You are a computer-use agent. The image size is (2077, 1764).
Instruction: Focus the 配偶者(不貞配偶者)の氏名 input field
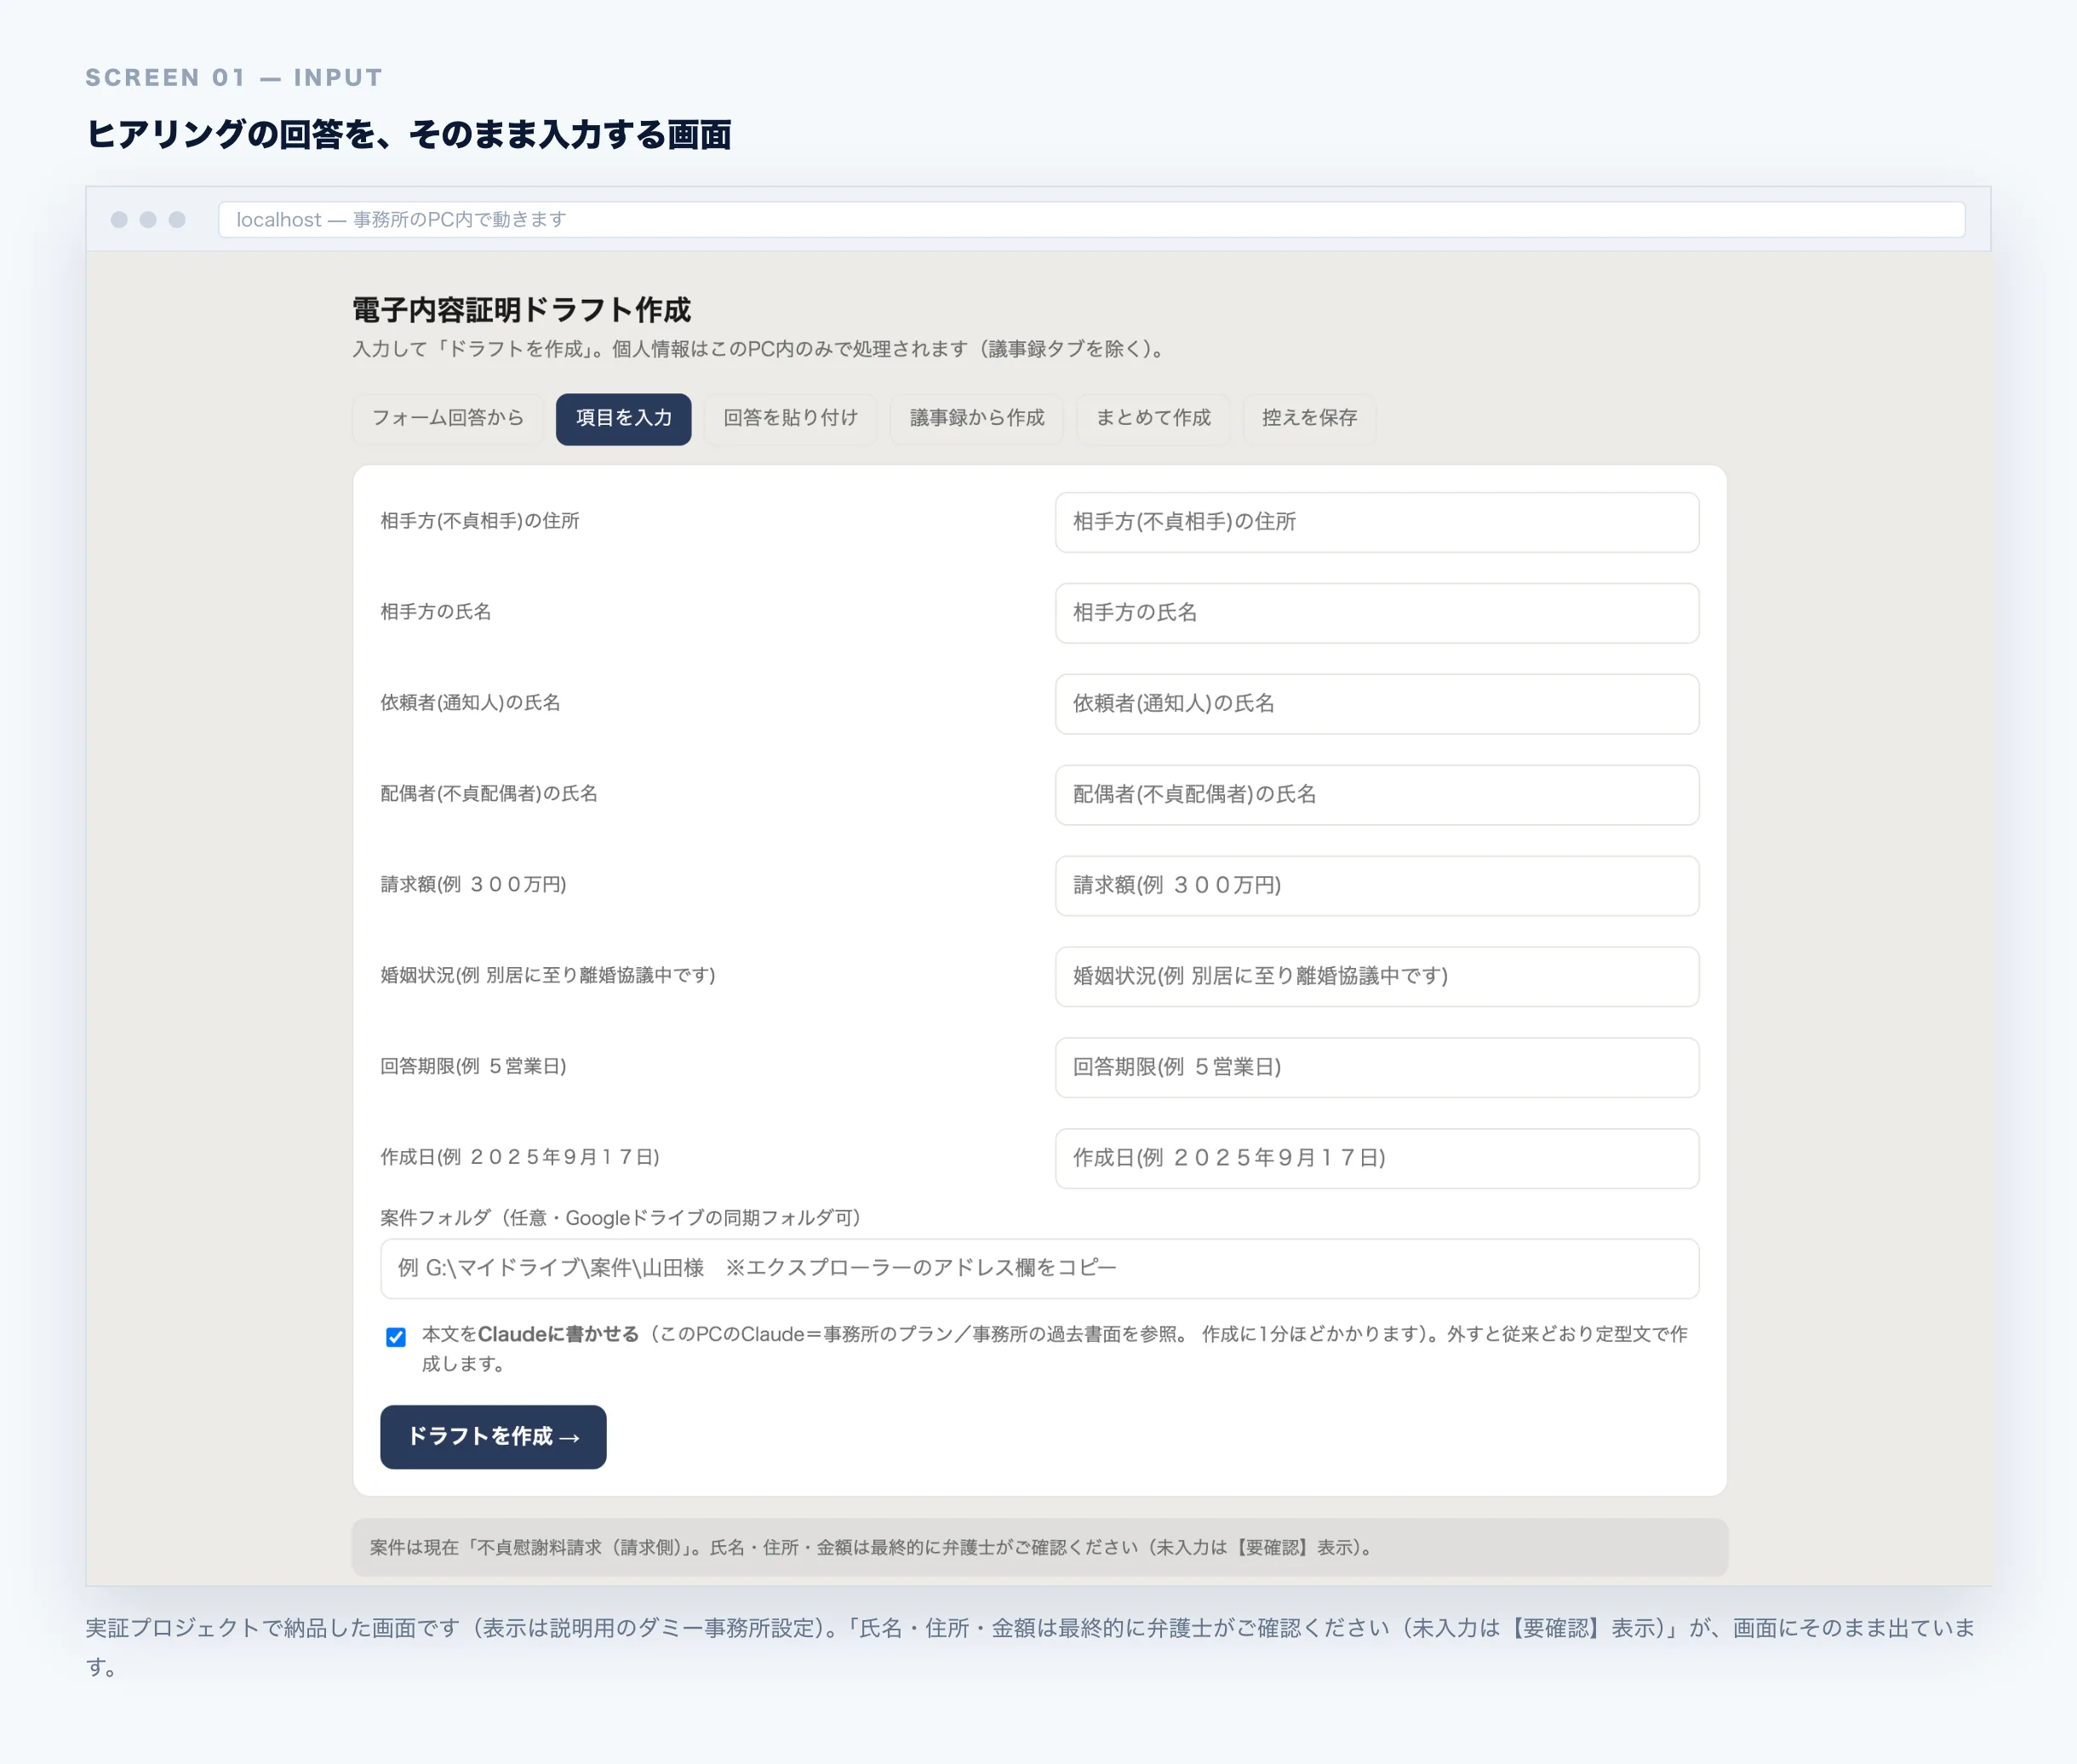[1376, 795]
